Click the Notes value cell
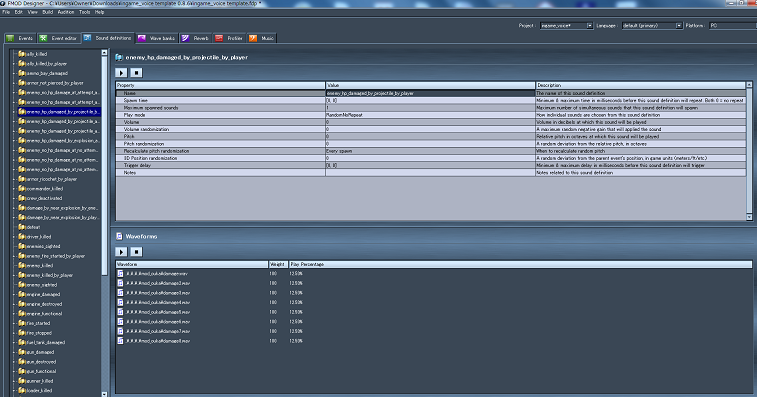Image resolution: width=757 pixels, height=397 pixels. click(x=430, y=172)
